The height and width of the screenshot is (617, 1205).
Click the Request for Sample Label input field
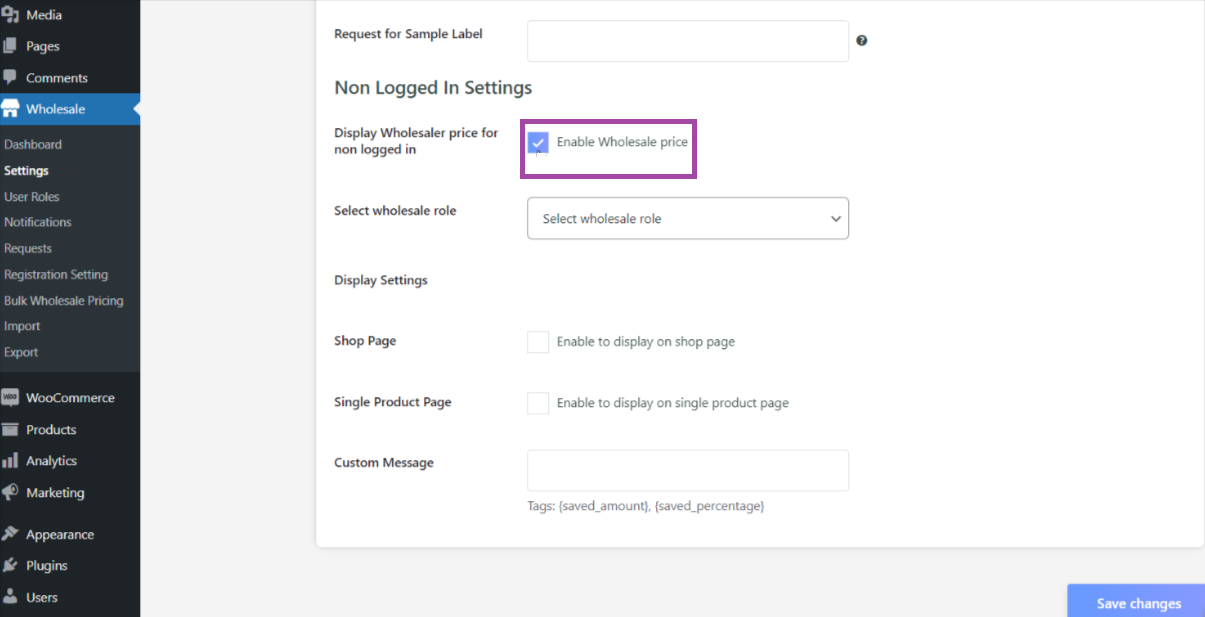tap(688, 41)
